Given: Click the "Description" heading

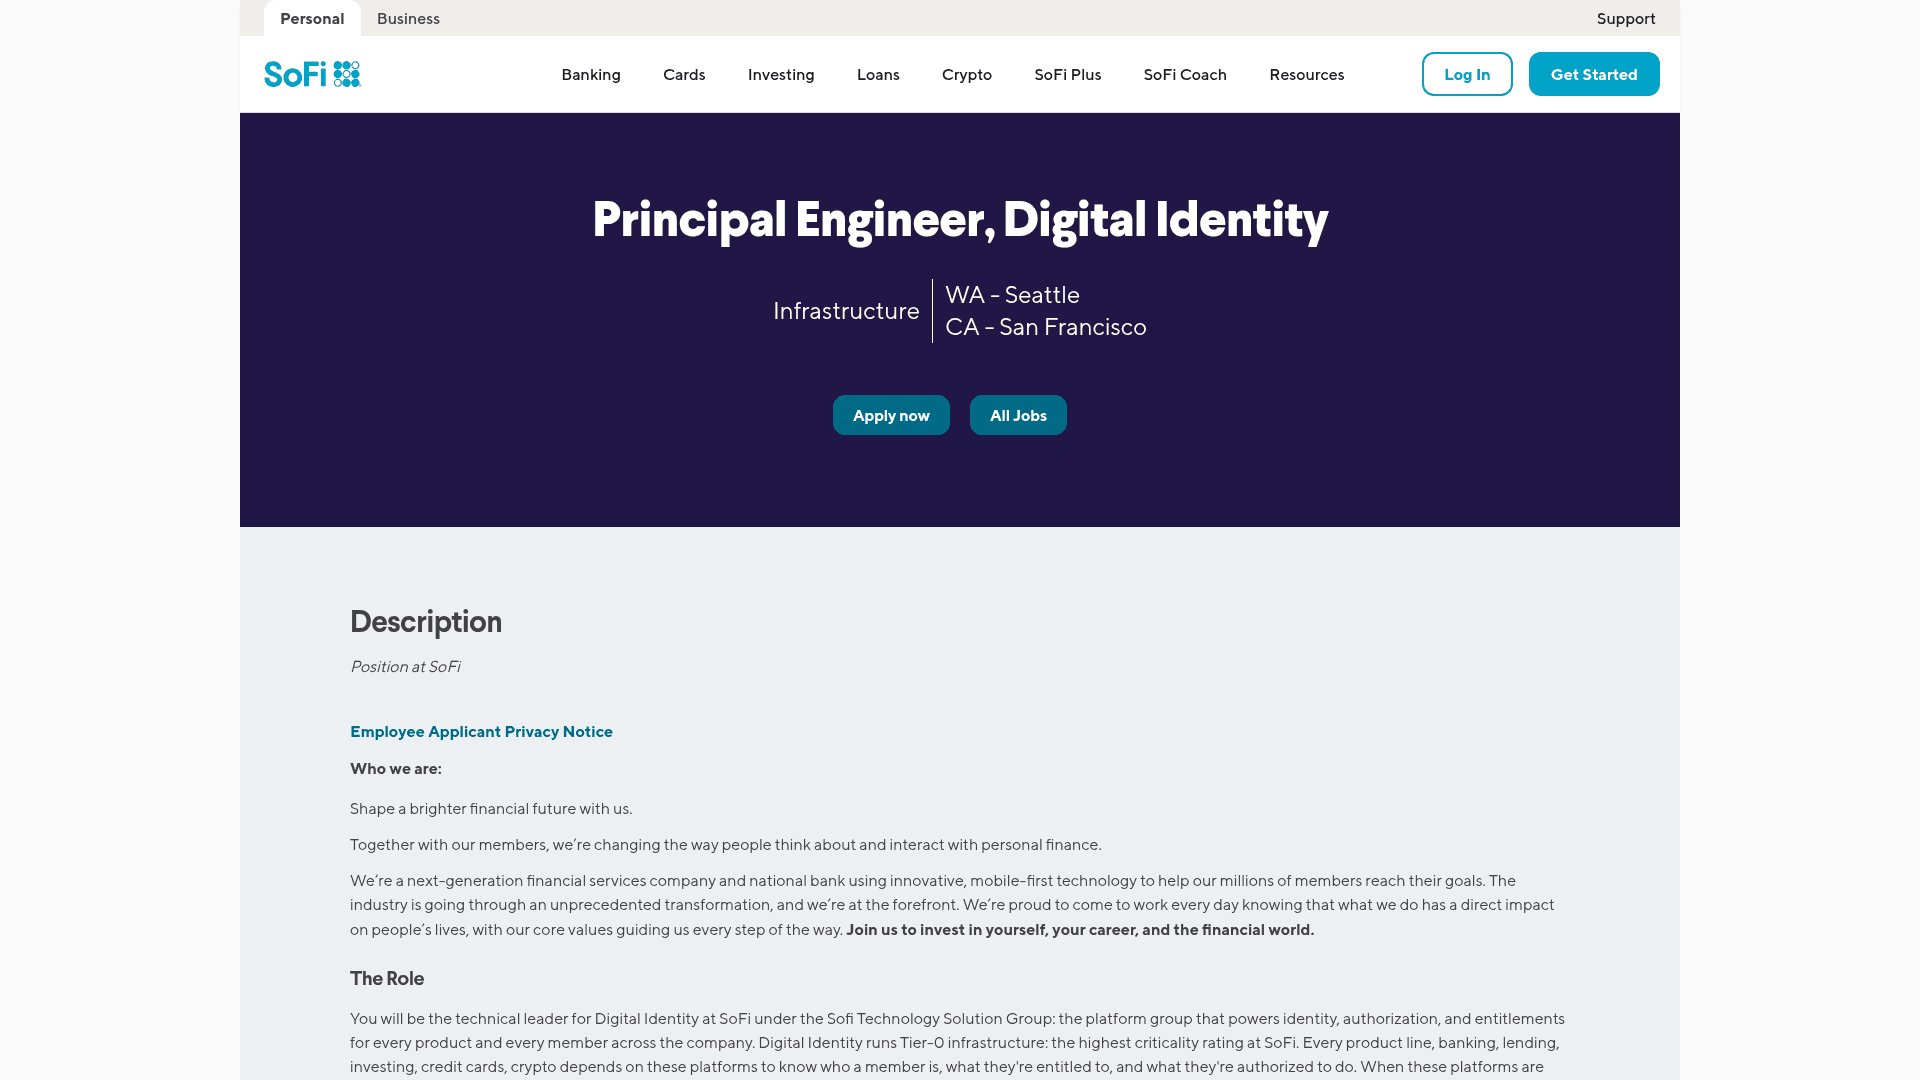Looking at the screenshot, I should click(x=426, y=621).
